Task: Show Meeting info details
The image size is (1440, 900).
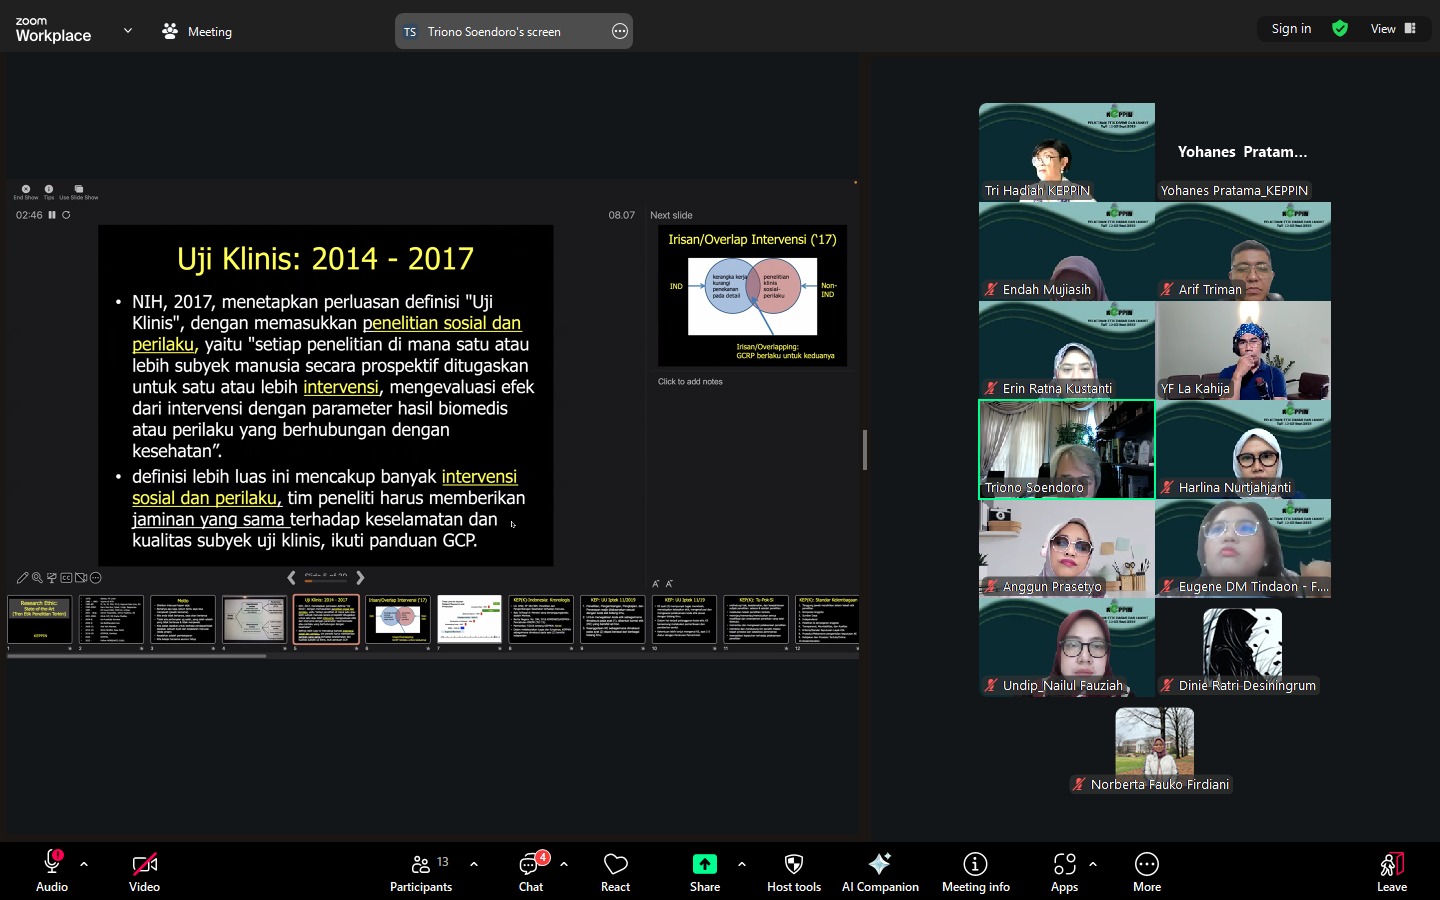Action: point(975,870)
